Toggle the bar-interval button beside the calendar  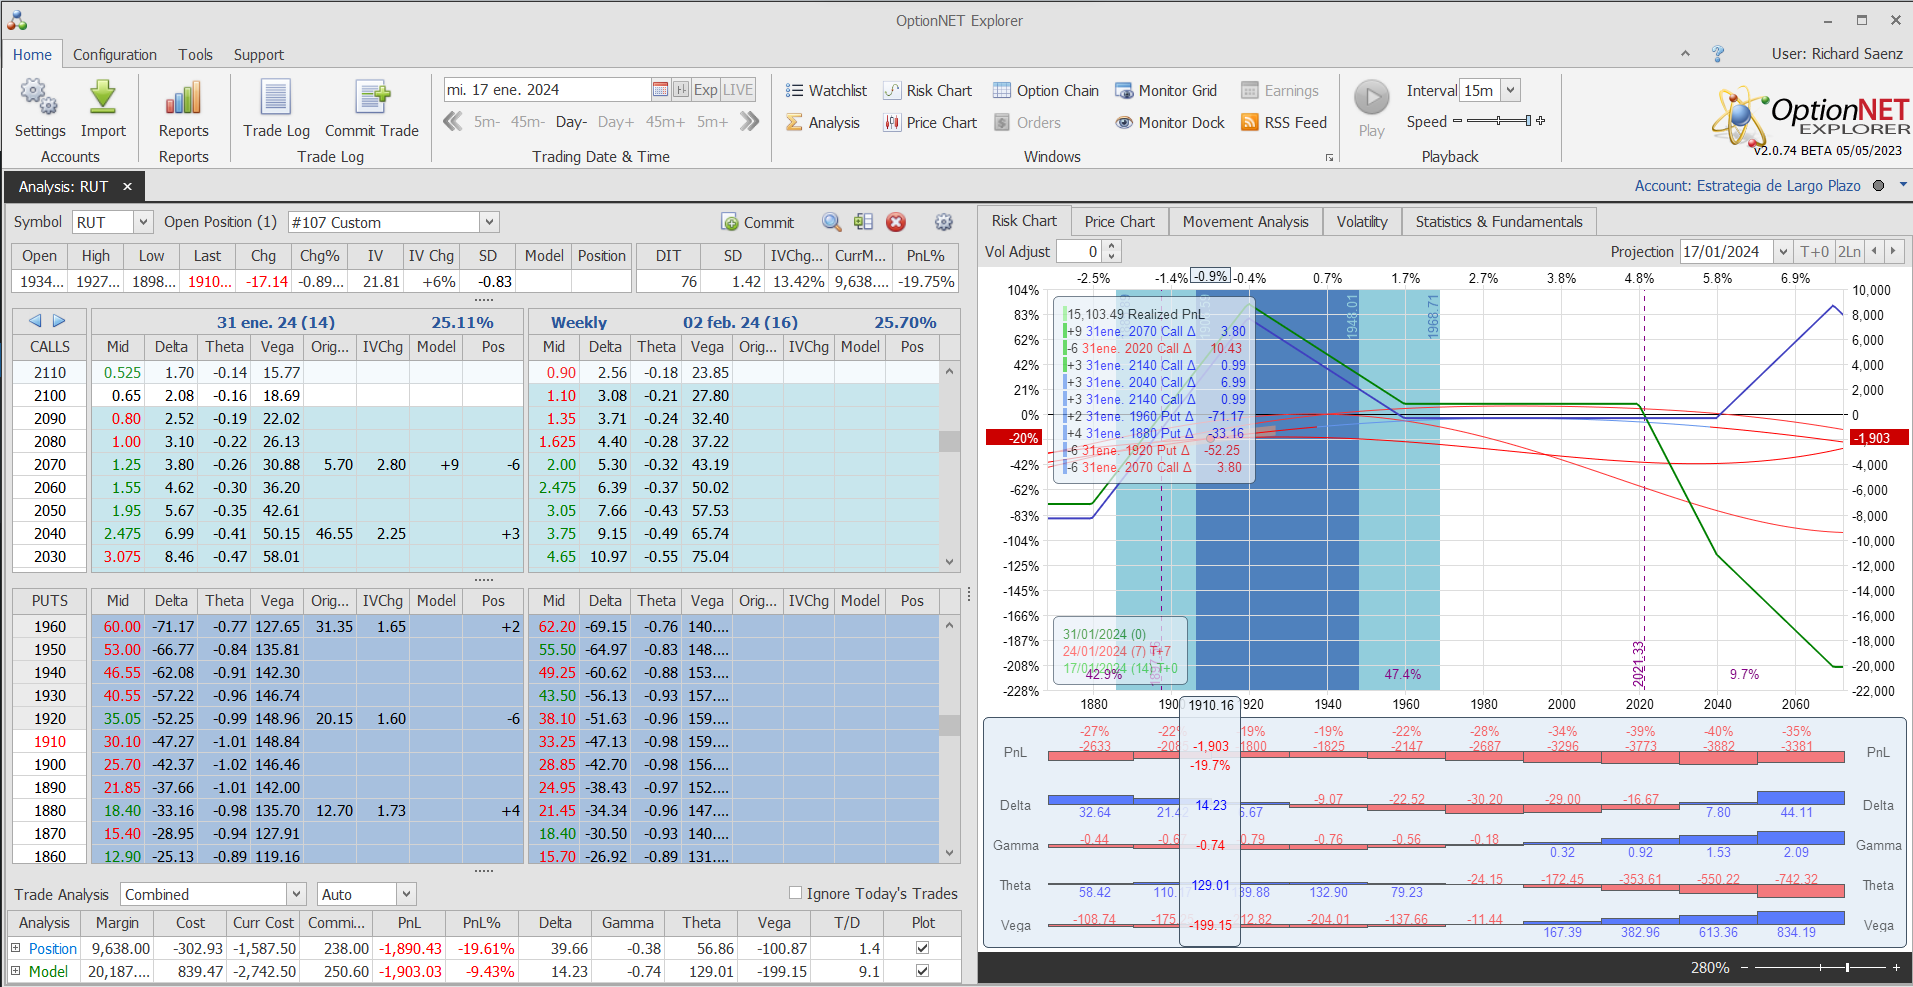pyautogui.click(x=680, y=90)
